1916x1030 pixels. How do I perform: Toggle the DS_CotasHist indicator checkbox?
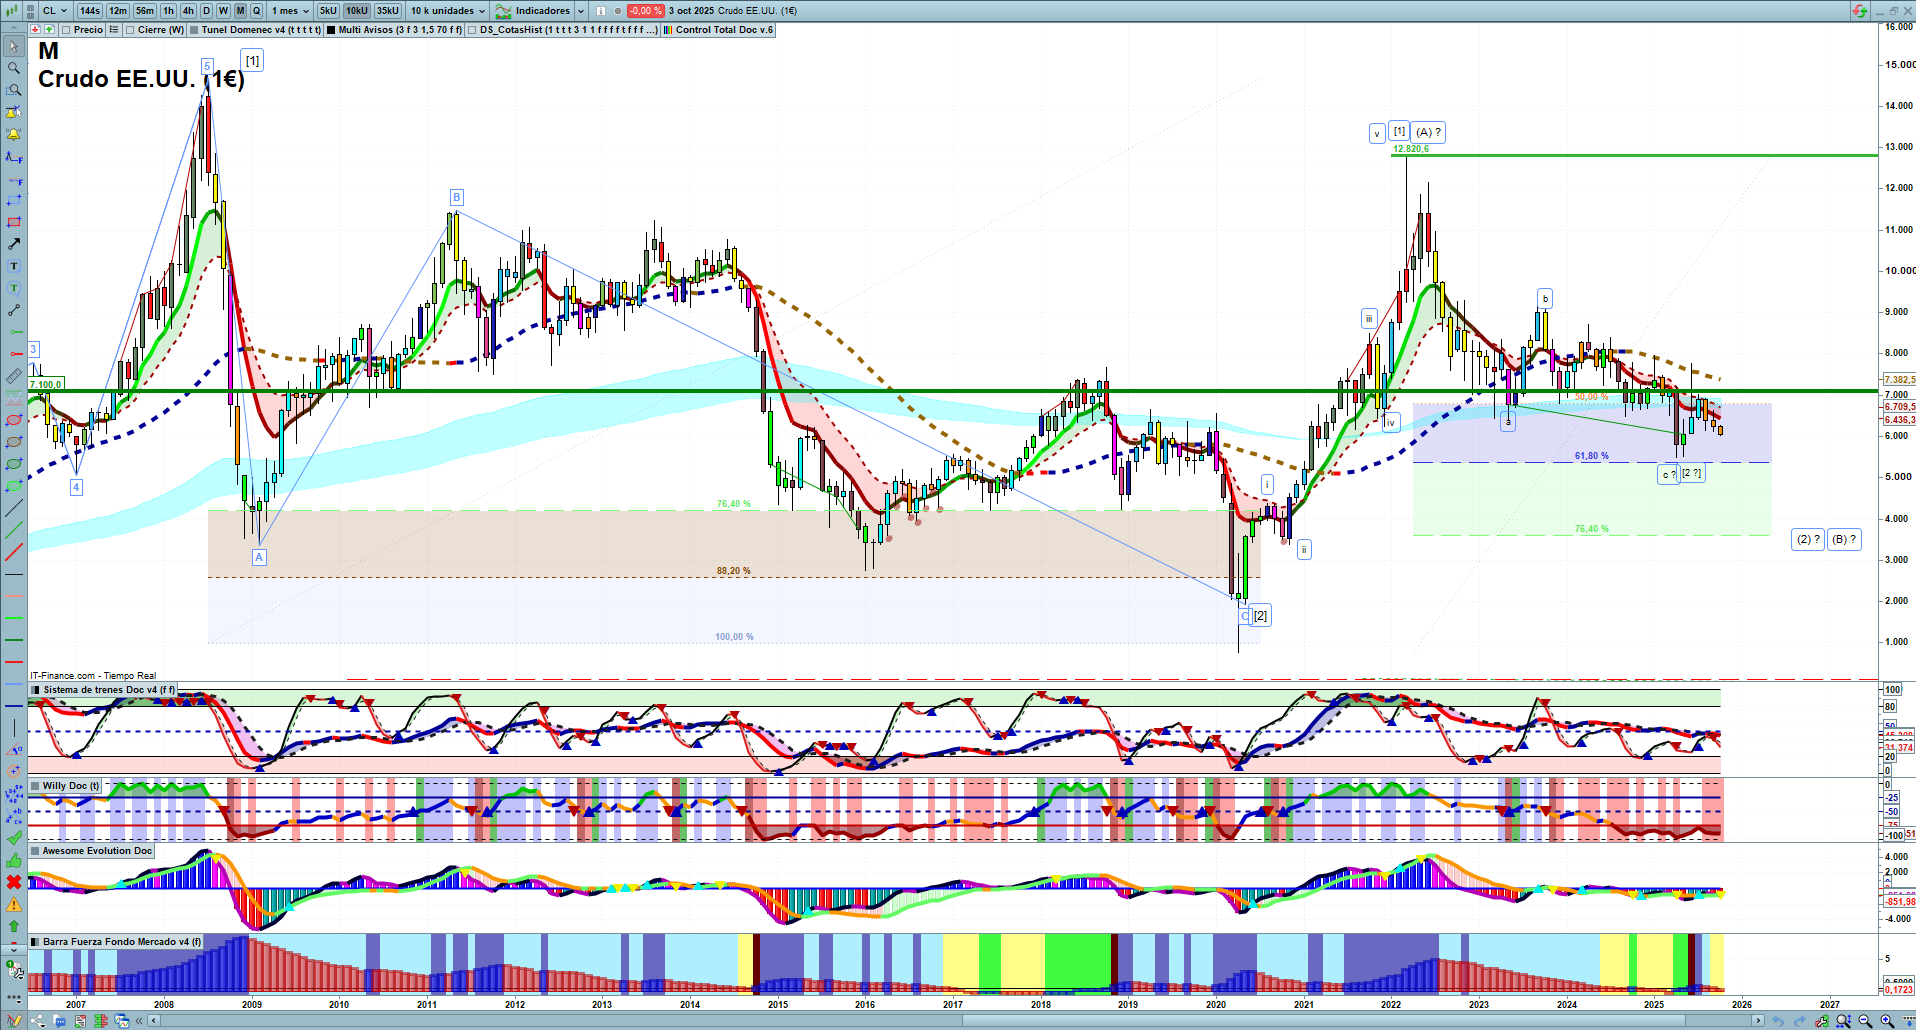[472, 30]
